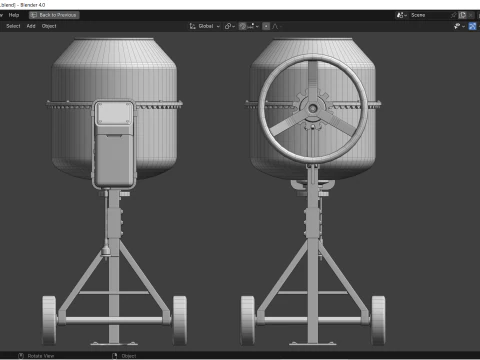Open the Help menu
The width and height of the screenshot is (480, 360).
14,15
